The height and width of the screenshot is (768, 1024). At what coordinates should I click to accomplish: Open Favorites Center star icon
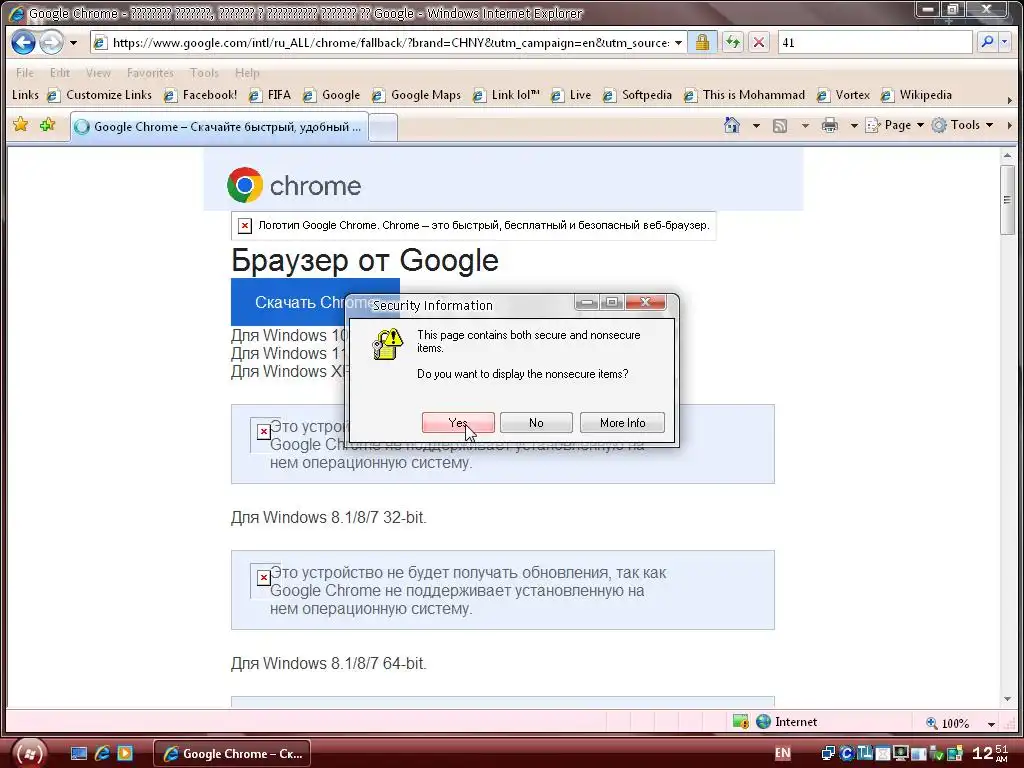point(21,125)
